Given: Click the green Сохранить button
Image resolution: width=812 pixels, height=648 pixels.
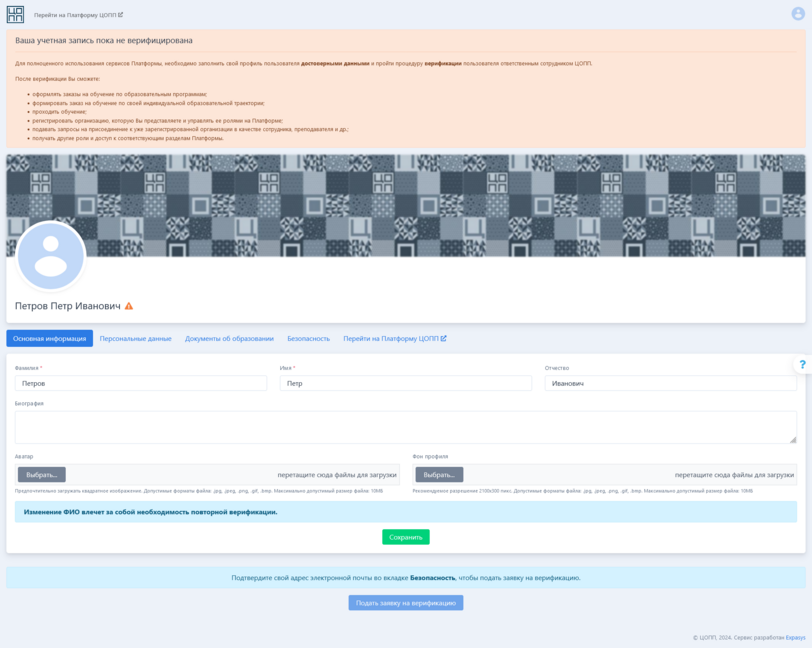Looking at the screenshot, I should tap(405, 537).
